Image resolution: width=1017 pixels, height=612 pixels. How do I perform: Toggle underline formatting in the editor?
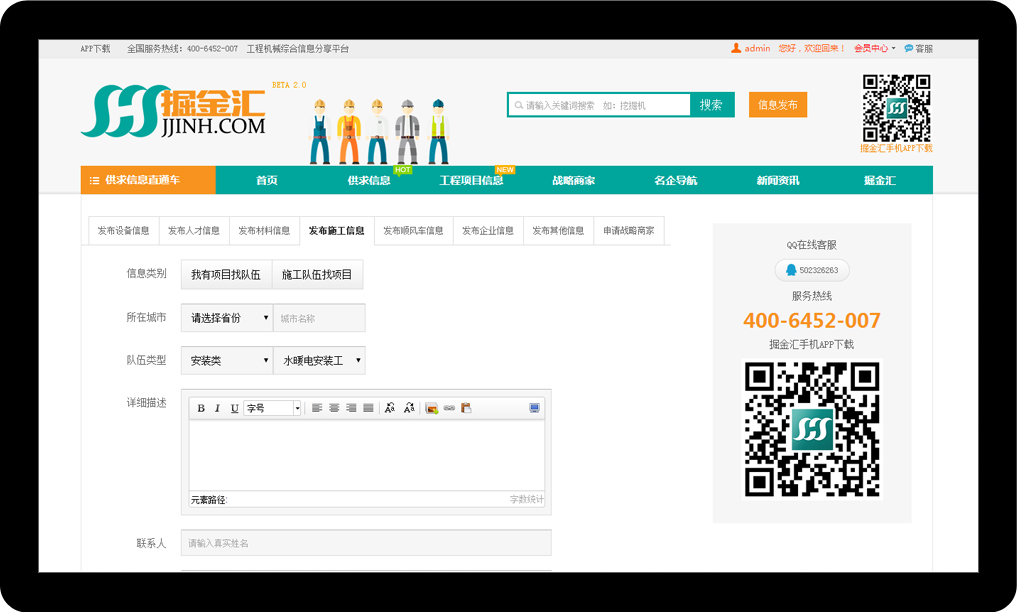point(235,408)
